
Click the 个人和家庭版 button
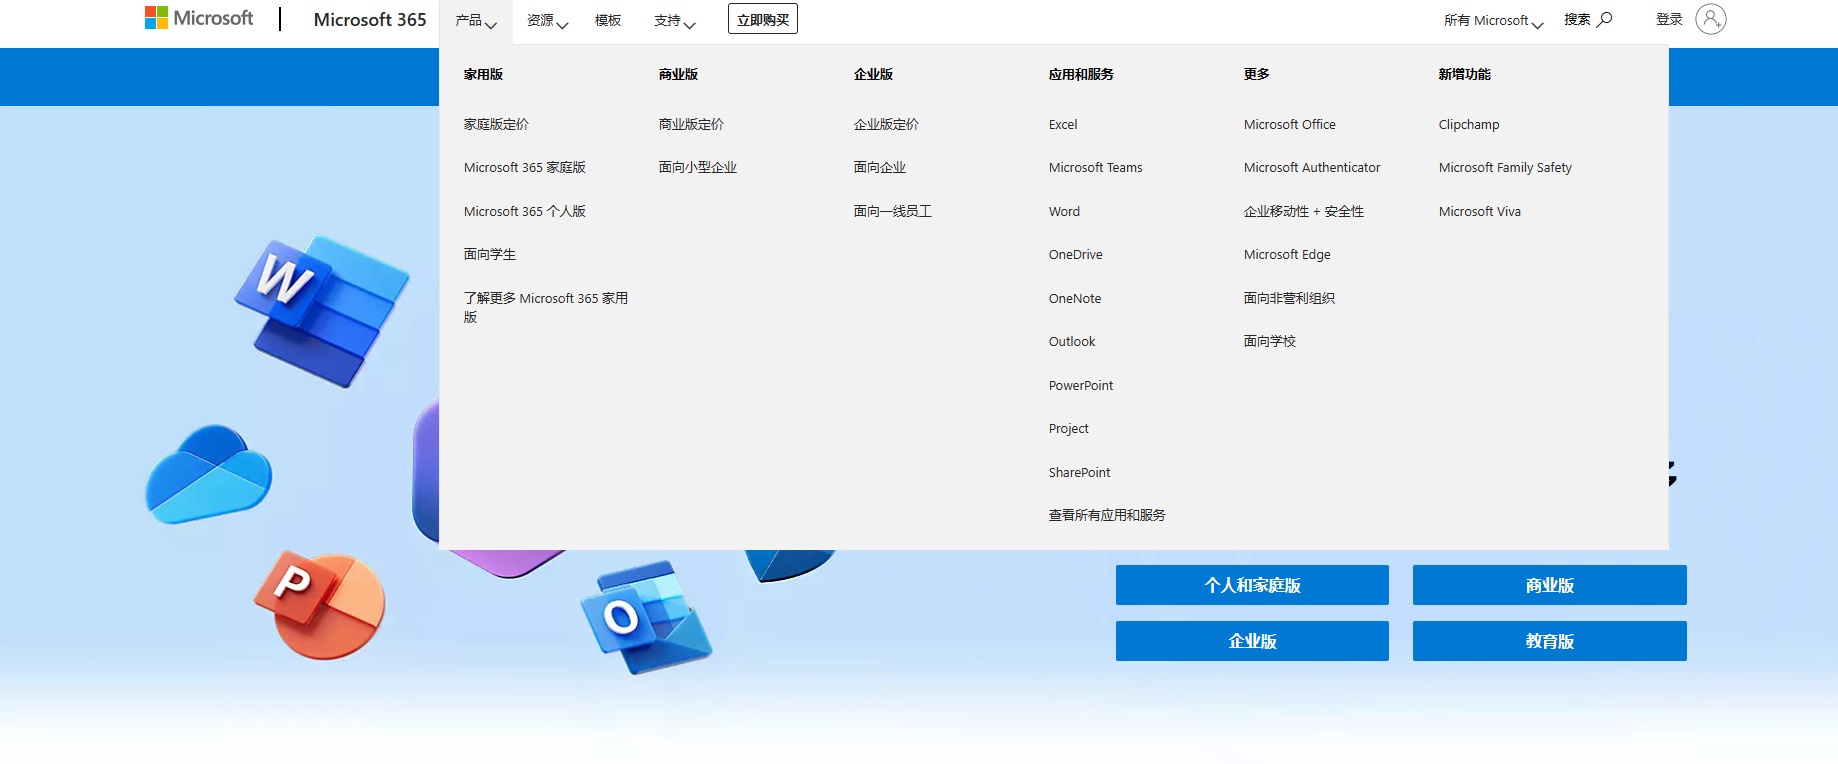coord(1252,585)
